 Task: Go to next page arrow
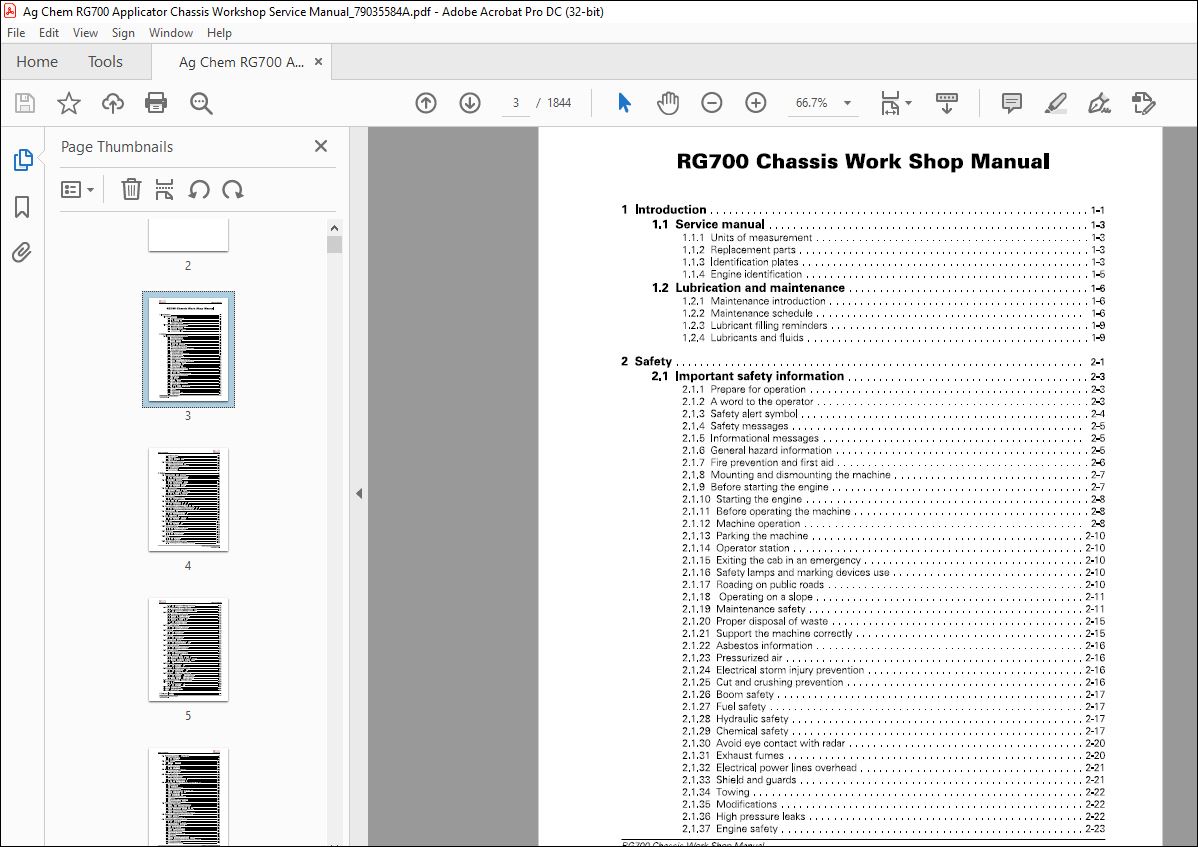[470, 103]
